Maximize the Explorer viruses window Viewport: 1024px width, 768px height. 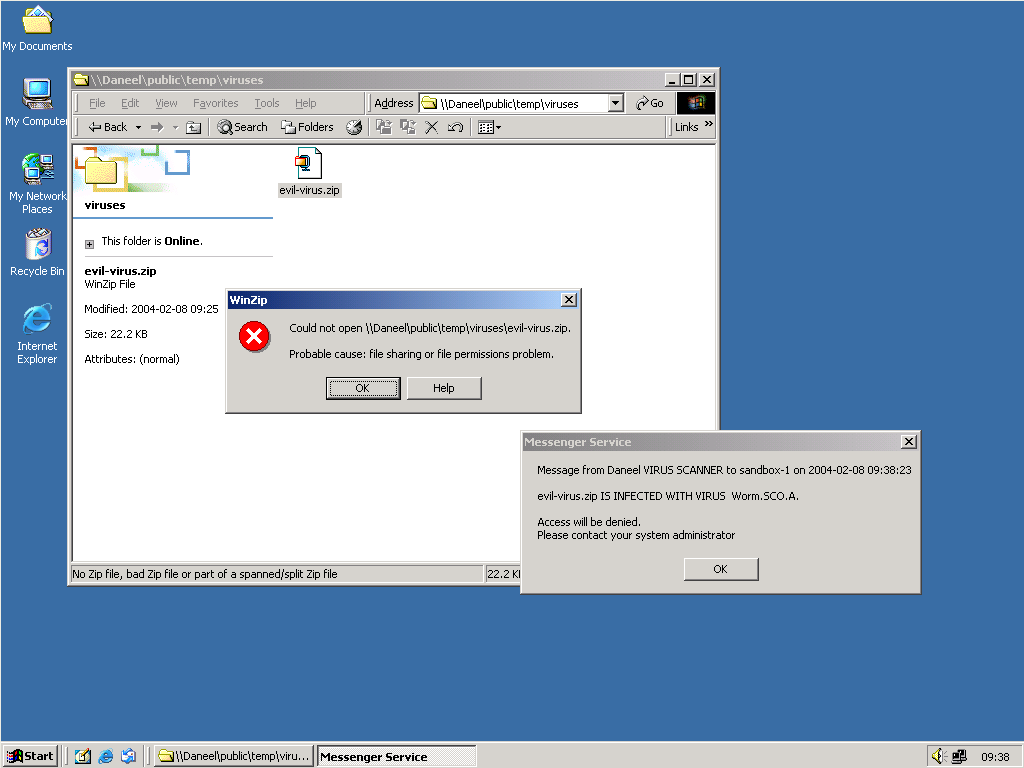688,80
